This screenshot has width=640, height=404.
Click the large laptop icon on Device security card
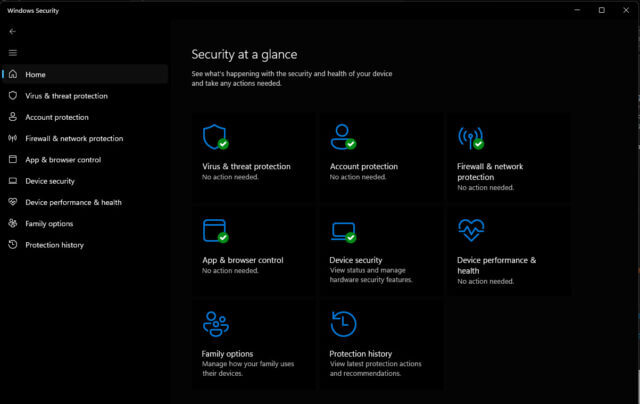pos(343,232)
